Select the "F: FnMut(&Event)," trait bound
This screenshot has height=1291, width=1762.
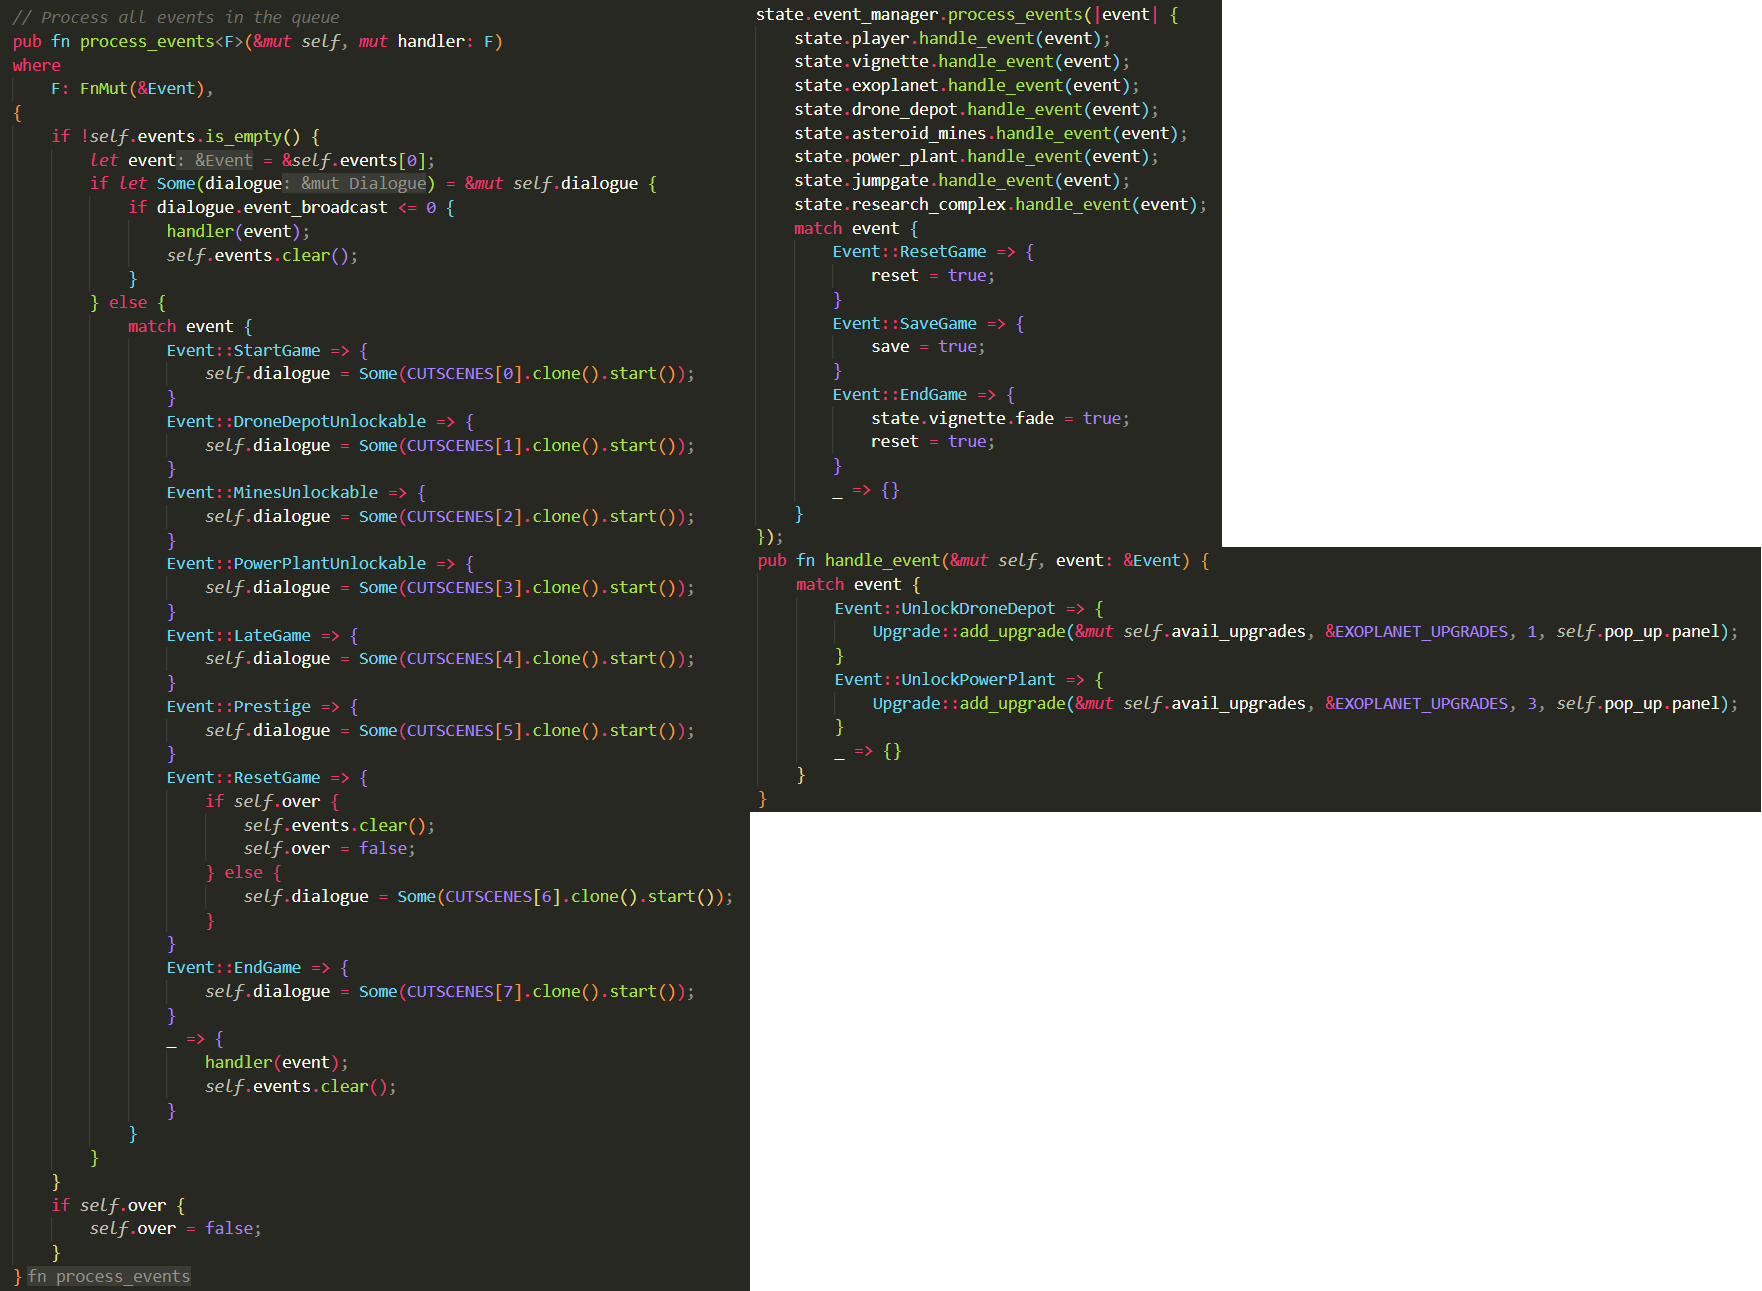point(132,88)
